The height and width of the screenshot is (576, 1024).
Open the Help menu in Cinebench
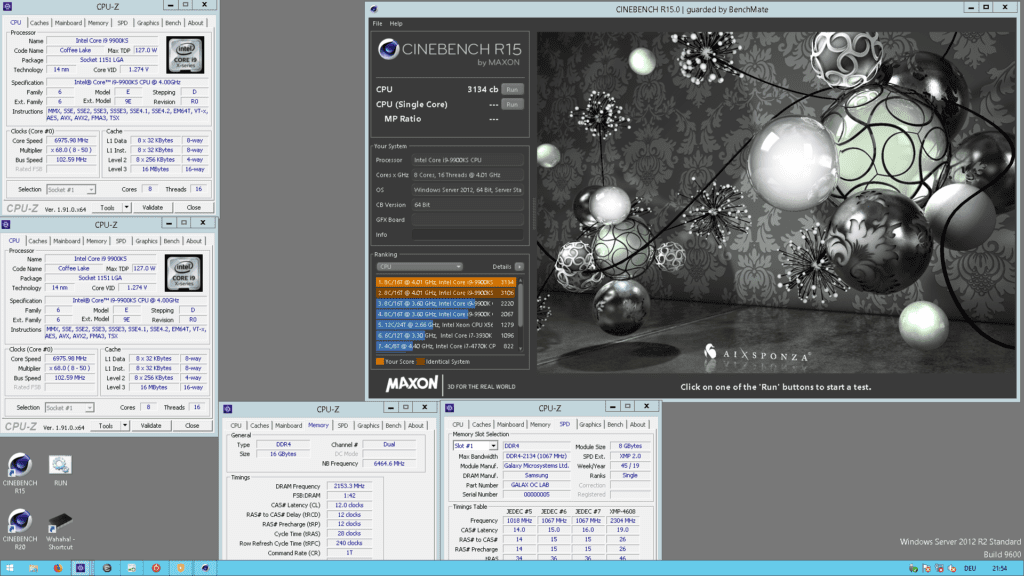tap(396, 24)
